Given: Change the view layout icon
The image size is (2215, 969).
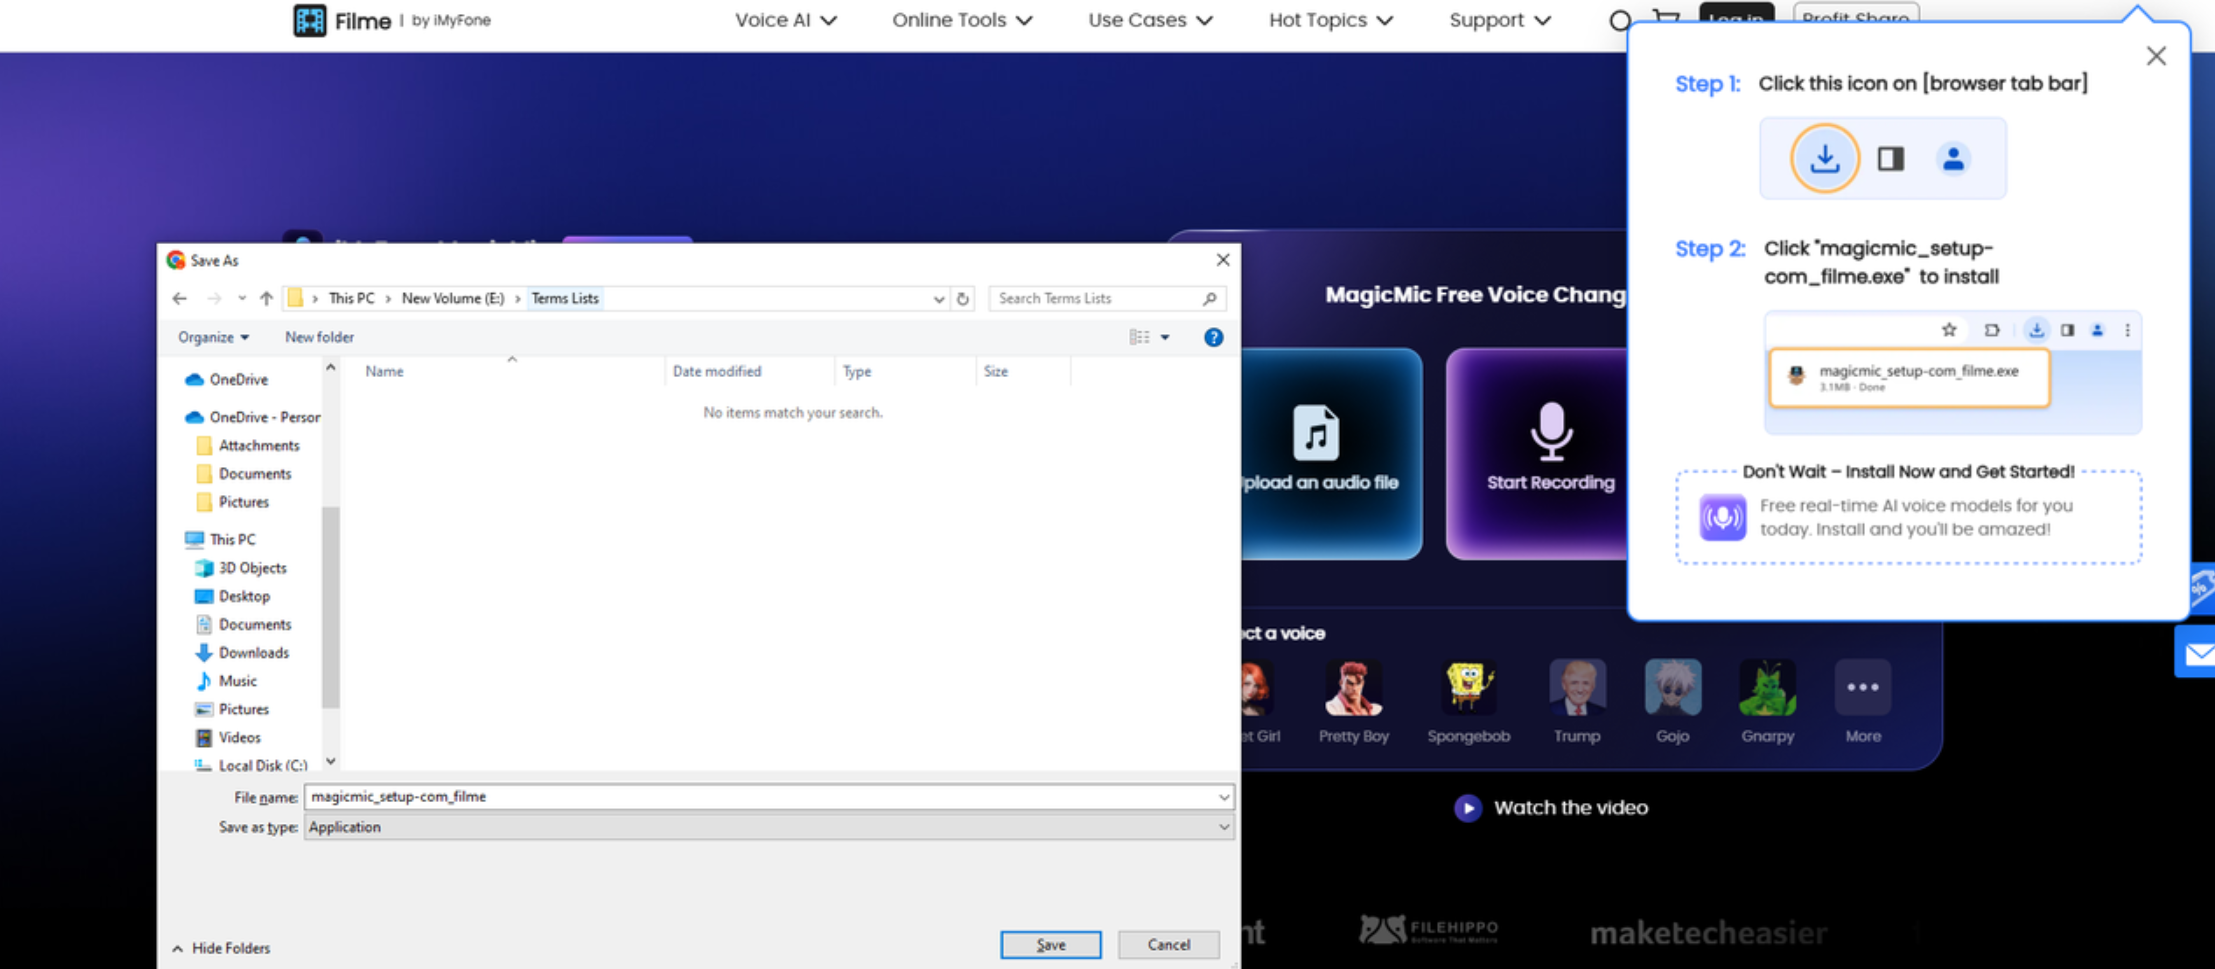Looking at the screenshot, I should pos(1139,337).
